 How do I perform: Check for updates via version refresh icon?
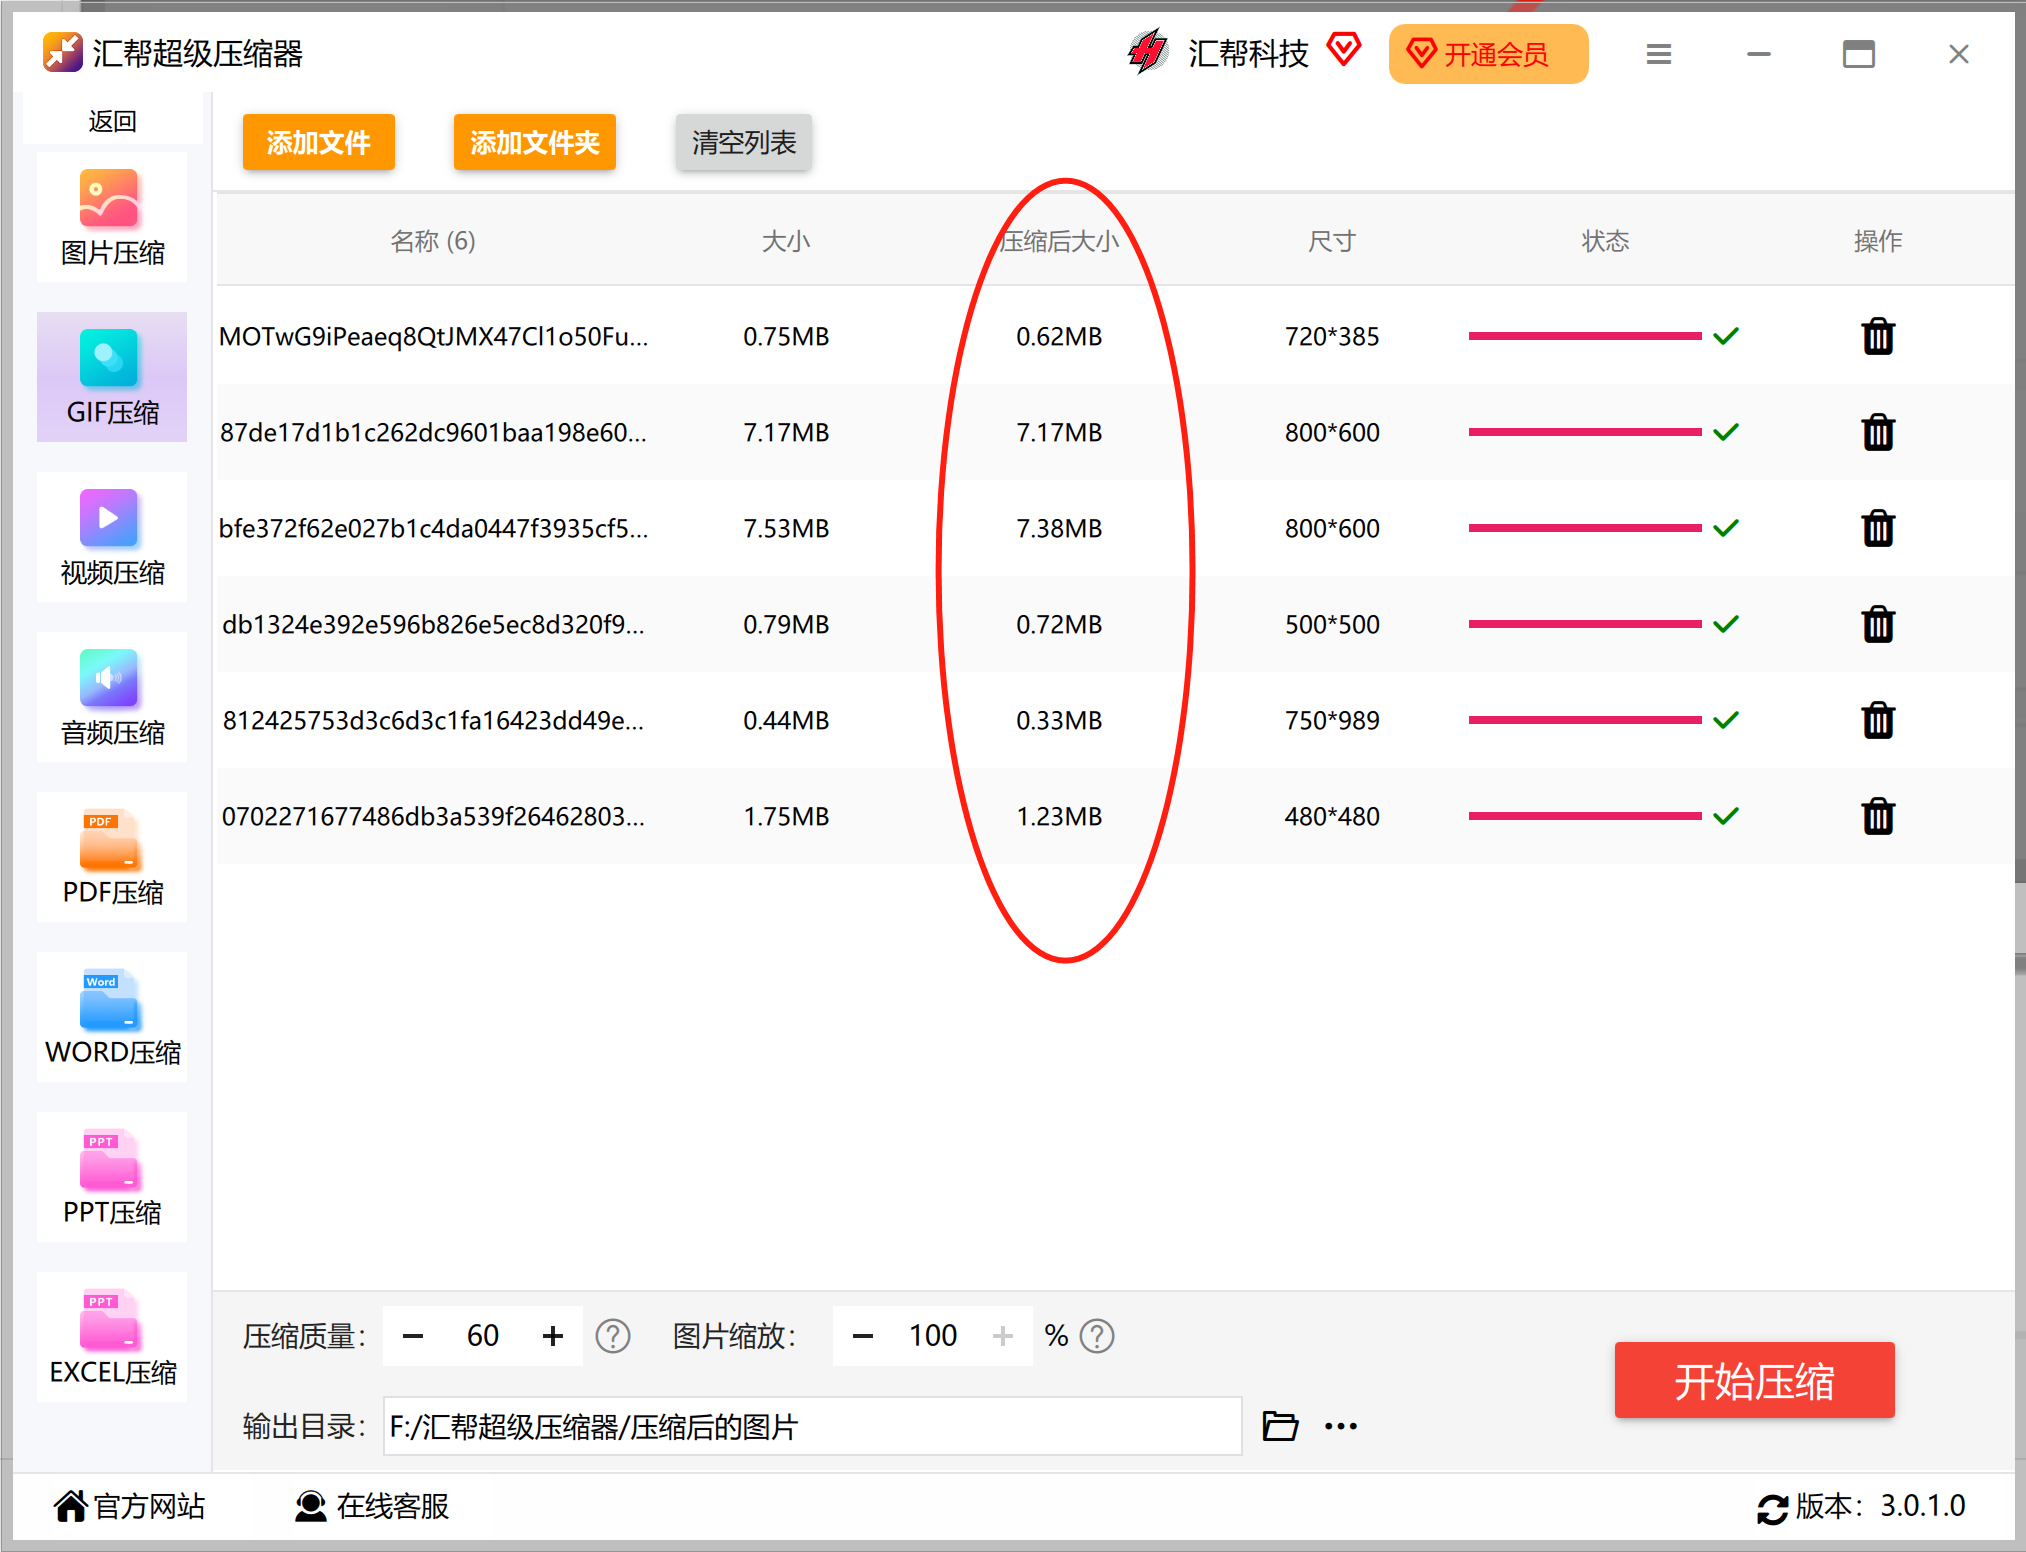(x=1772, y=1508)
